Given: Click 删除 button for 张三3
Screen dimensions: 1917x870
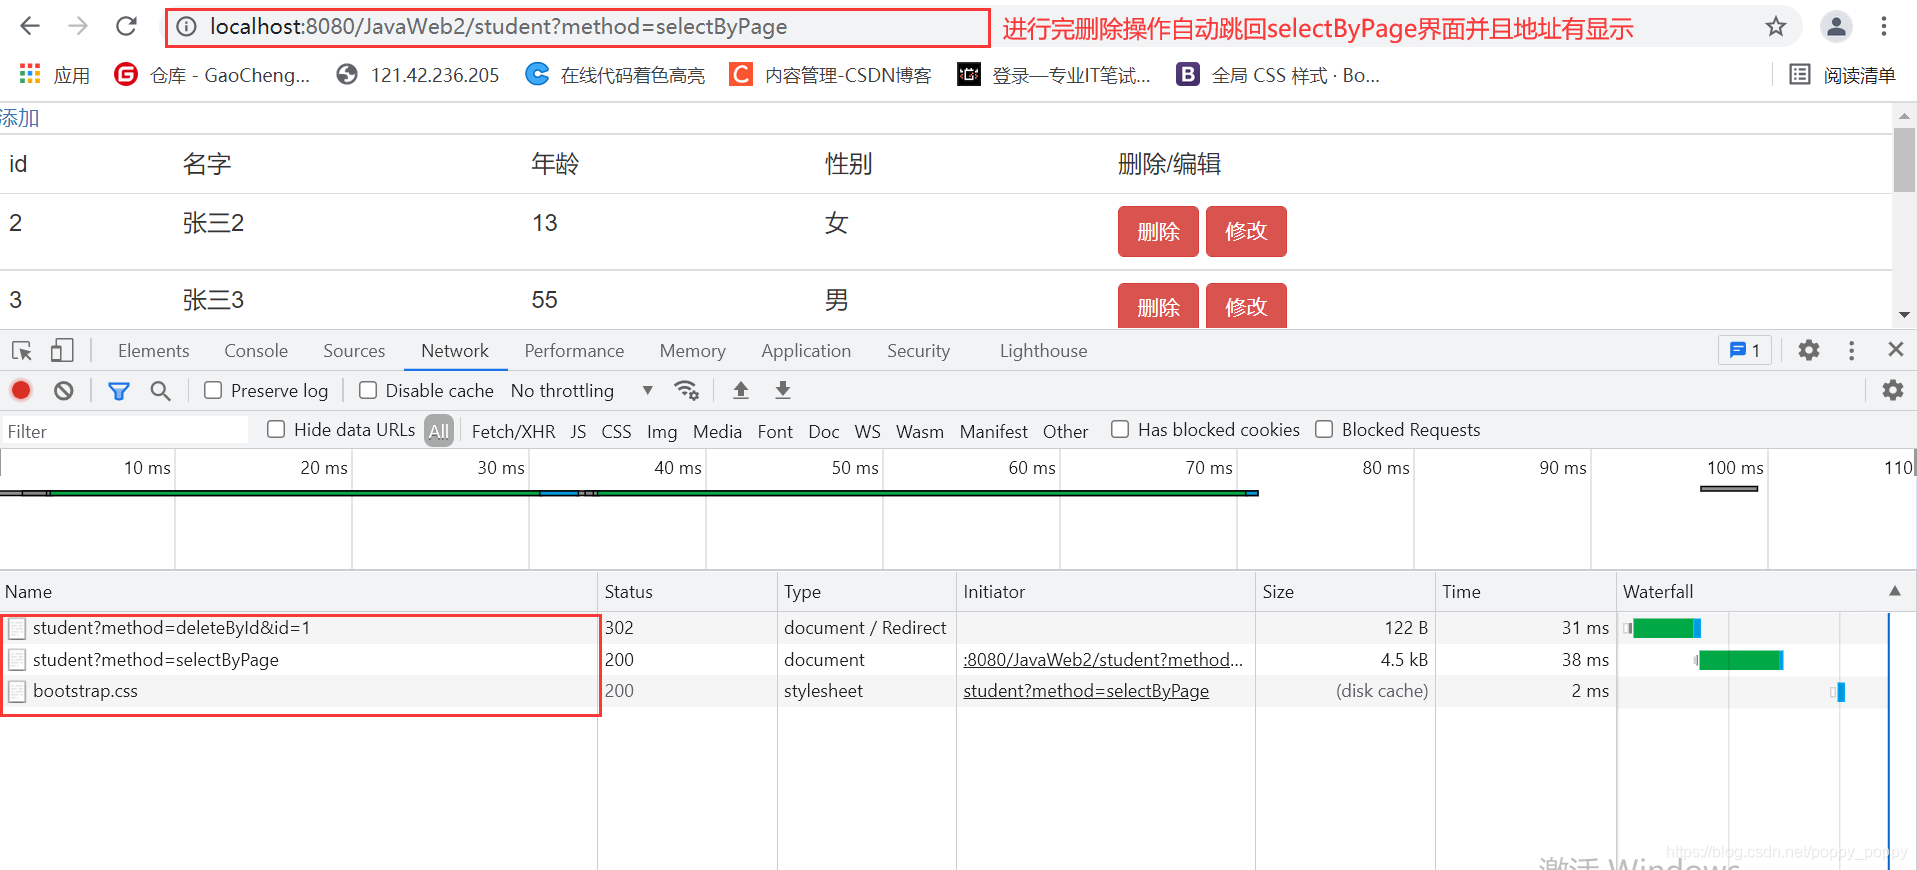Looking at the screenshot, I should 1158,306.
